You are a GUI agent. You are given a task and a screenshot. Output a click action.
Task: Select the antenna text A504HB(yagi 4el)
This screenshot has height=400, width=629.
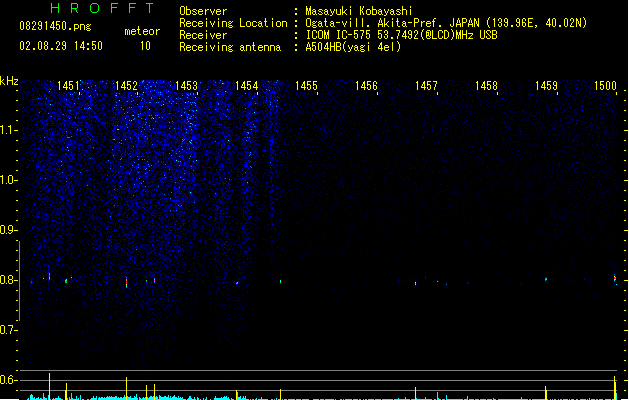click(x=353, y=47)
